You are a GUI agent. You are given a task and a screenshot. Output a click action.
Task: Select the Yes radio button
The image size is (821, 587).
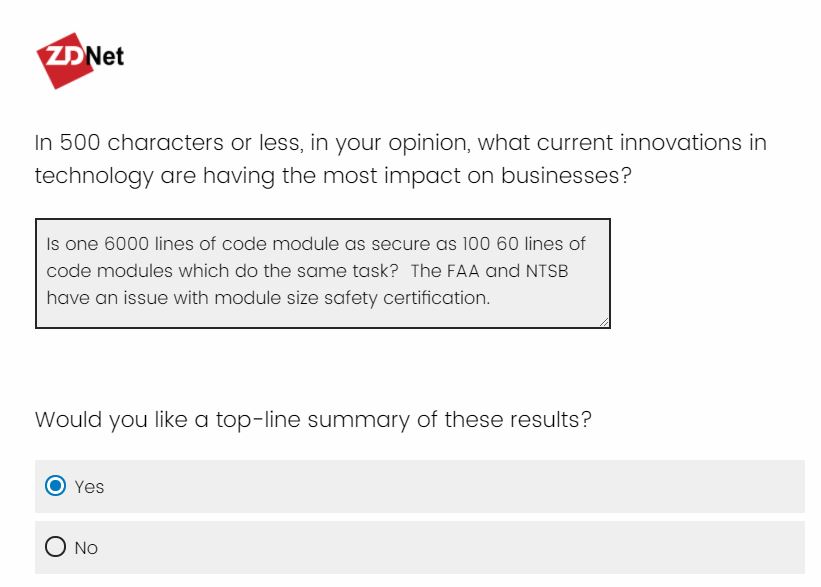pyautogui.click(x=56, y=486)
